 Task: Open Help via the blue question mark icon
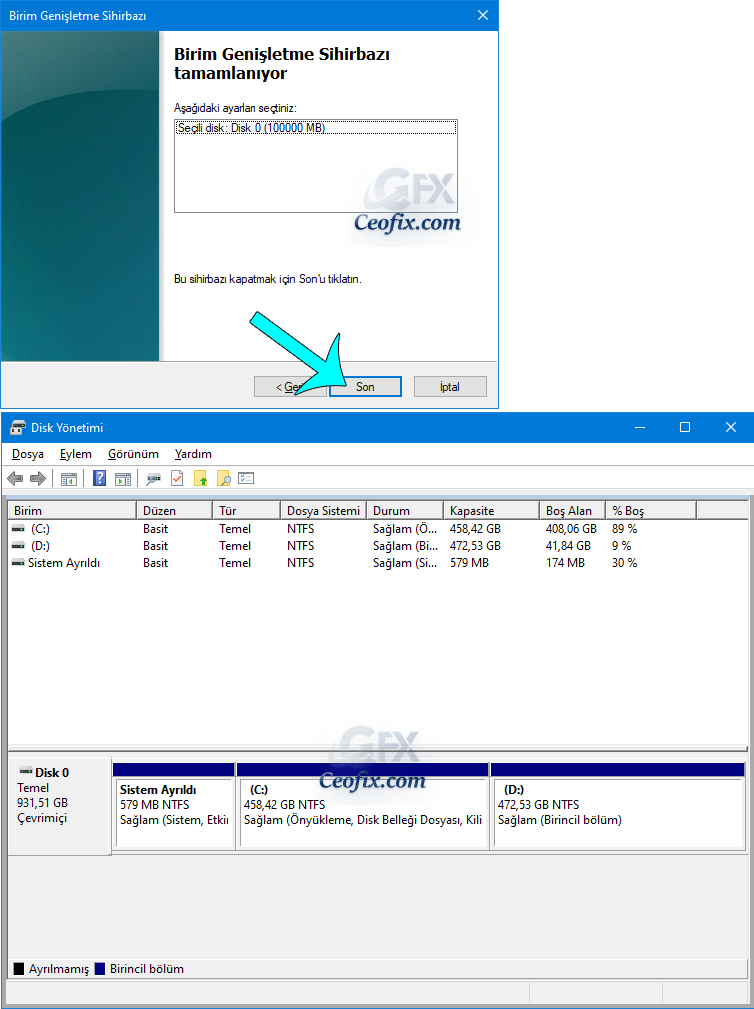[x=100, y=478]
